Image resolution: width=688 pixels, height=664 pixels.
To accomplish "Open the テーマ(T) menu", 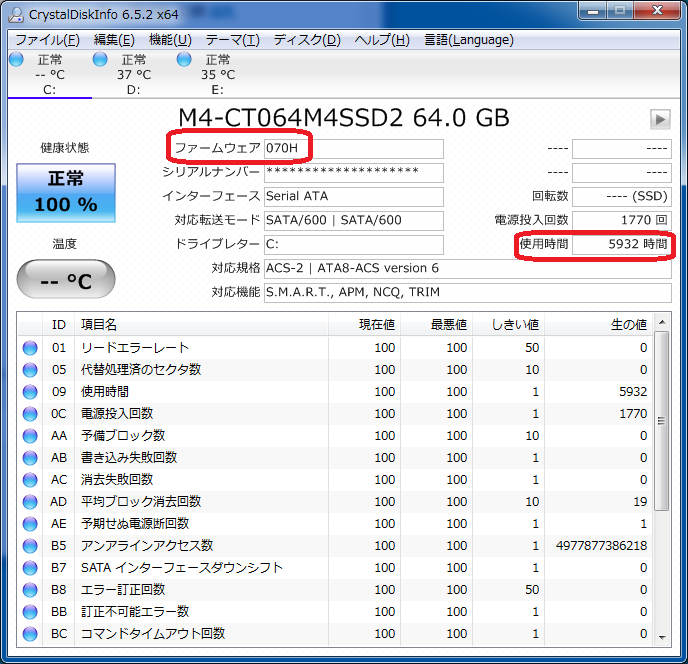I will point(232,40).
